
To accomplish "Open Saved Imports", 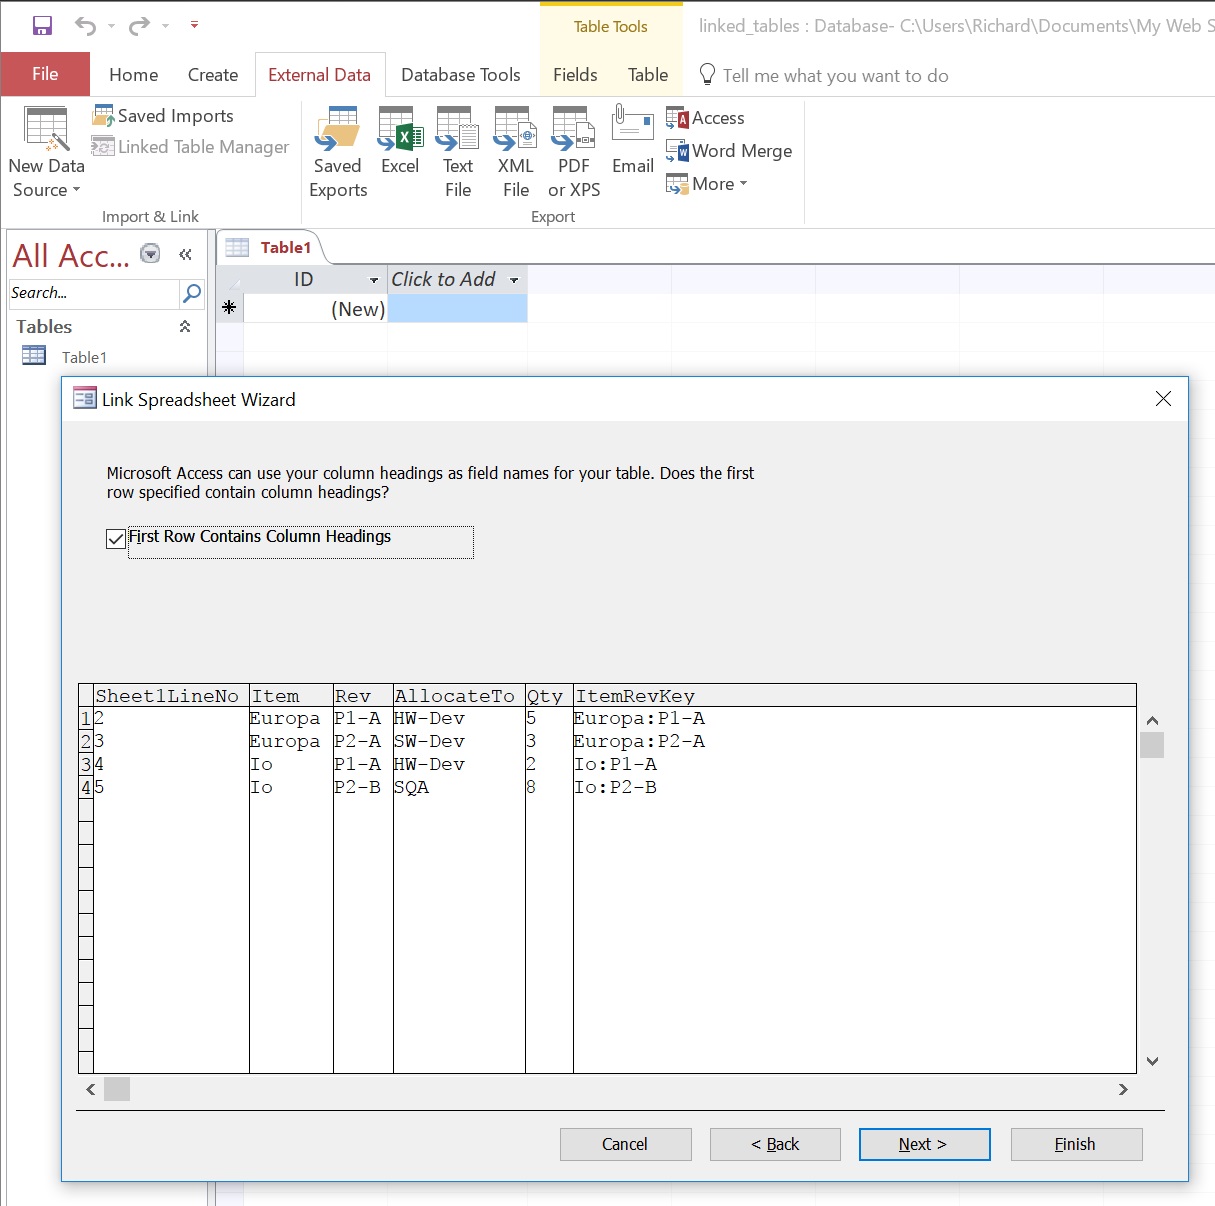I will [x=163, y=116].
